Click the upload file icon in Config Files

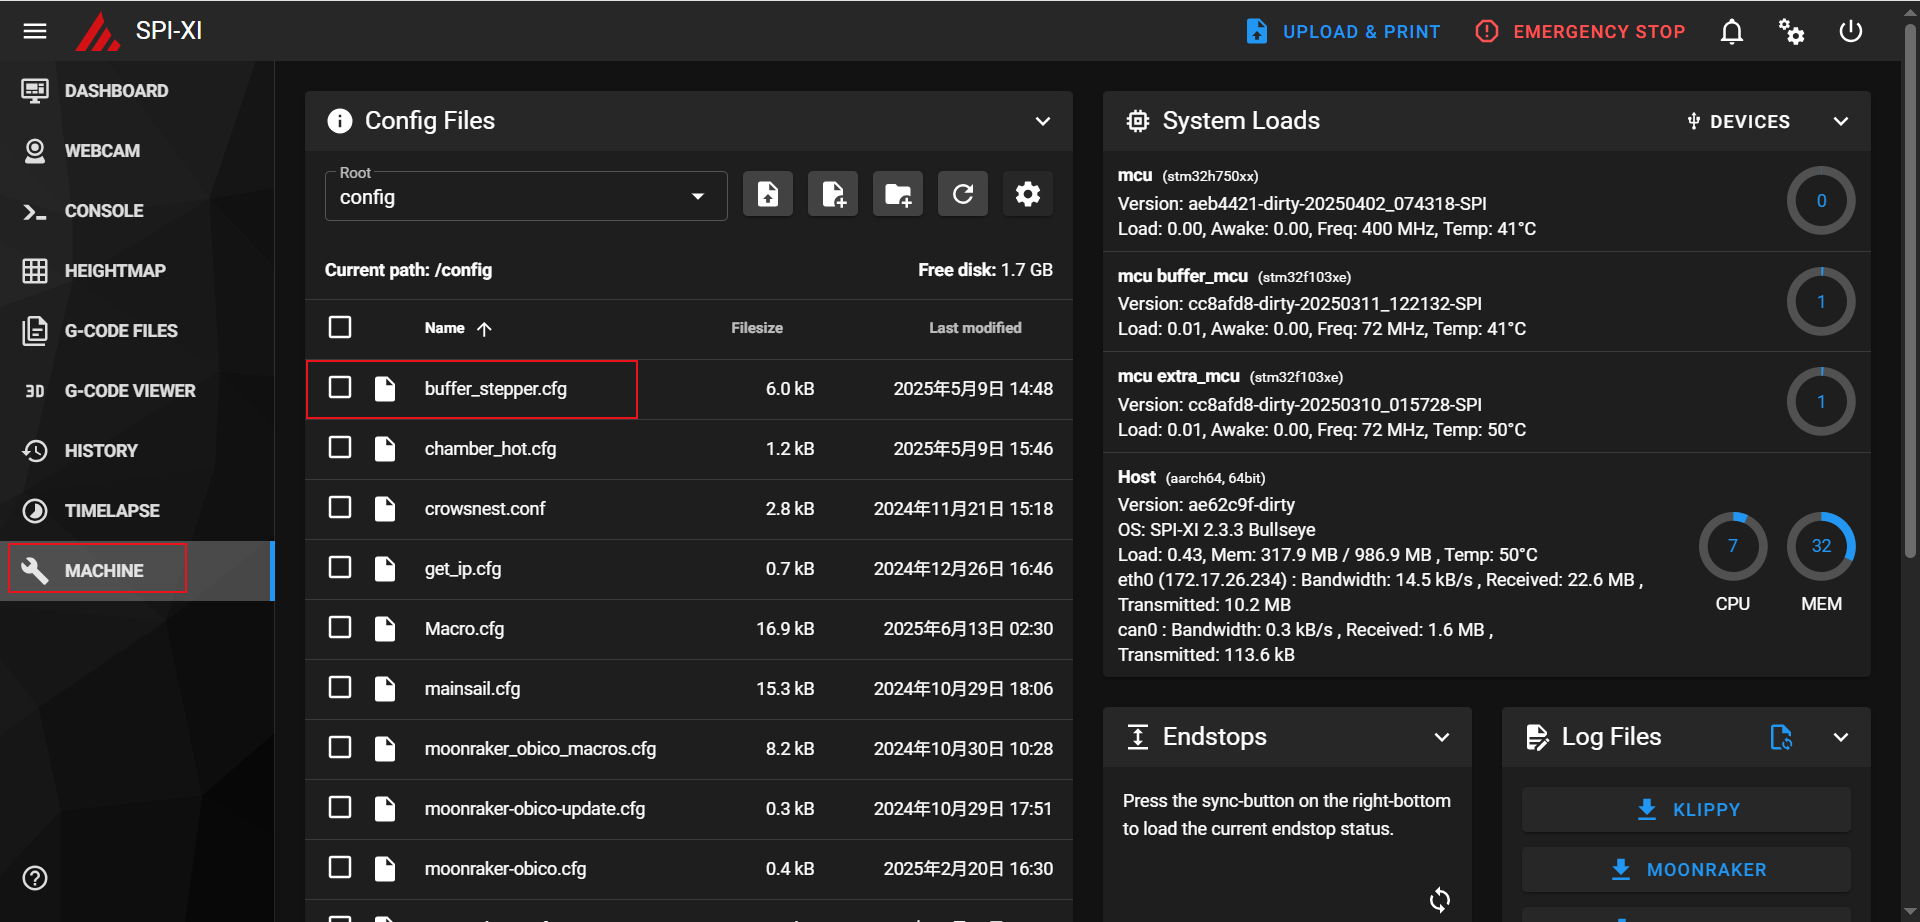[x=767, y=194]
